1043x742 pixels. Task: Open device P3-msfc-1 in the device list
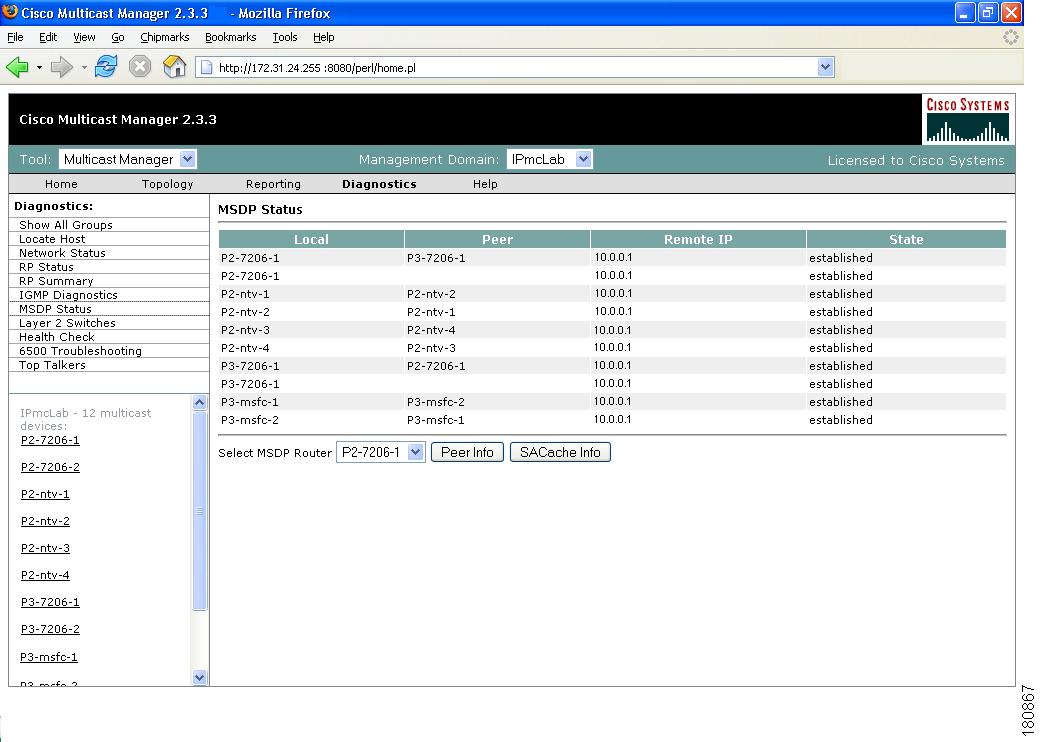click(x=49, y=657)
